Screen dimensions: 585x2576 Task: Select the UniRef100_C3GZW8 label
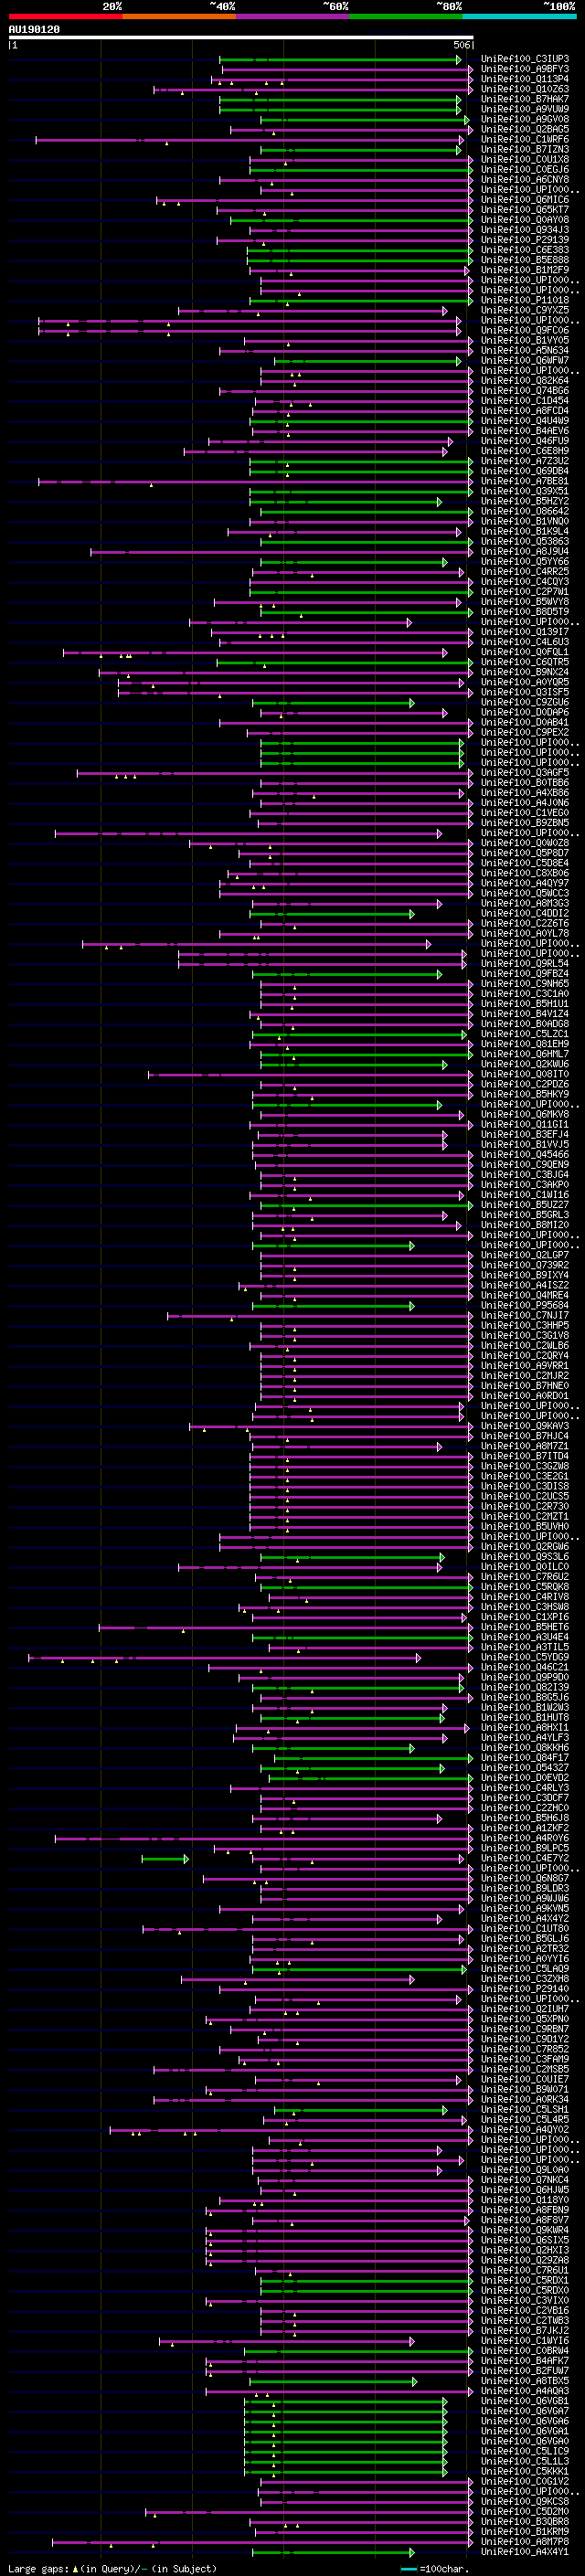tap(524, 1467)
